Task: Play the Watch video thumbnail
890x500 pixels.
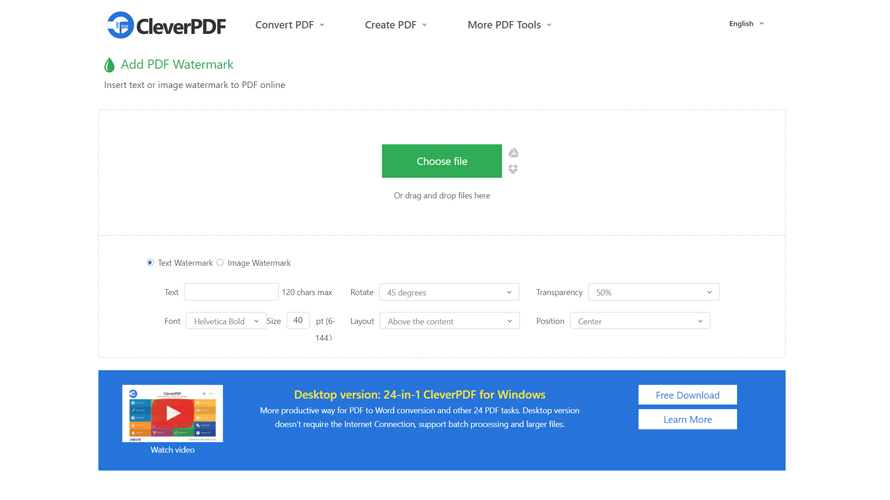Action: 173,413
